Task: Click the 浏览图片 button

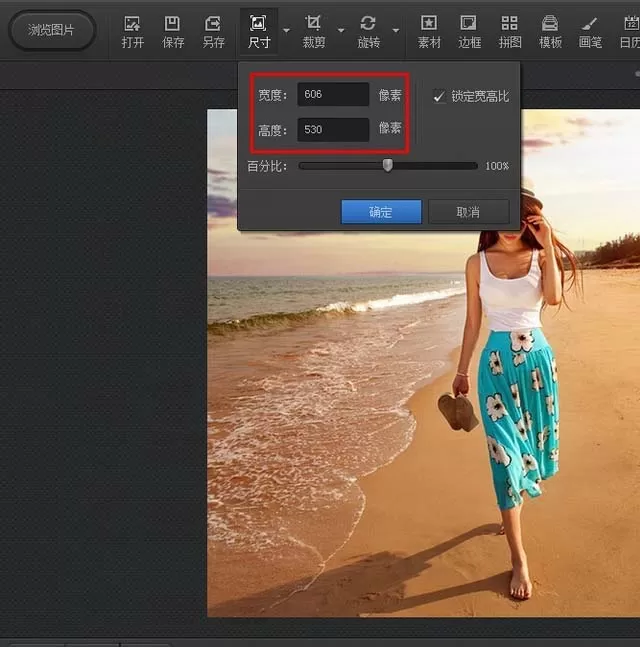Action: pos(52,30)
